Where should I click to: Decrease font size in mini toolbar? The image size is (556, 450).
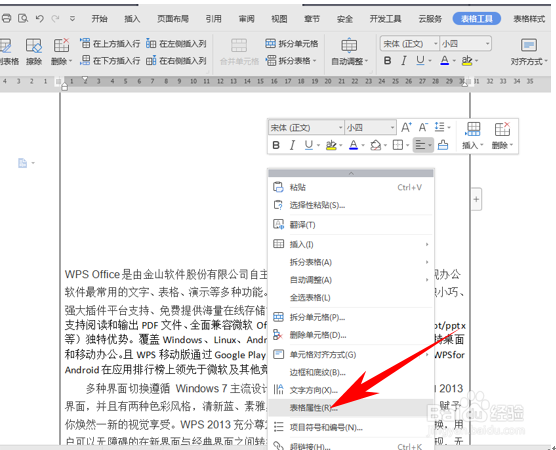point(423,127)
